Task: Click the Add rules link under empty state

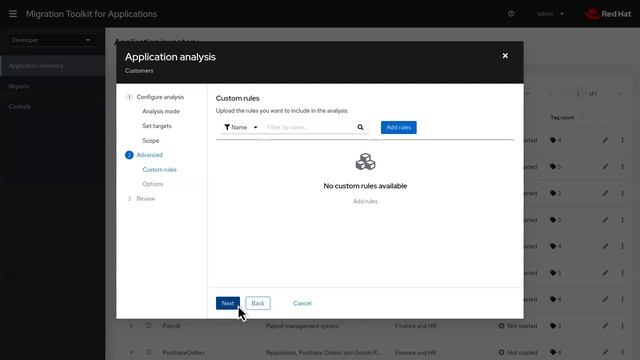Action: pos(365,202)
